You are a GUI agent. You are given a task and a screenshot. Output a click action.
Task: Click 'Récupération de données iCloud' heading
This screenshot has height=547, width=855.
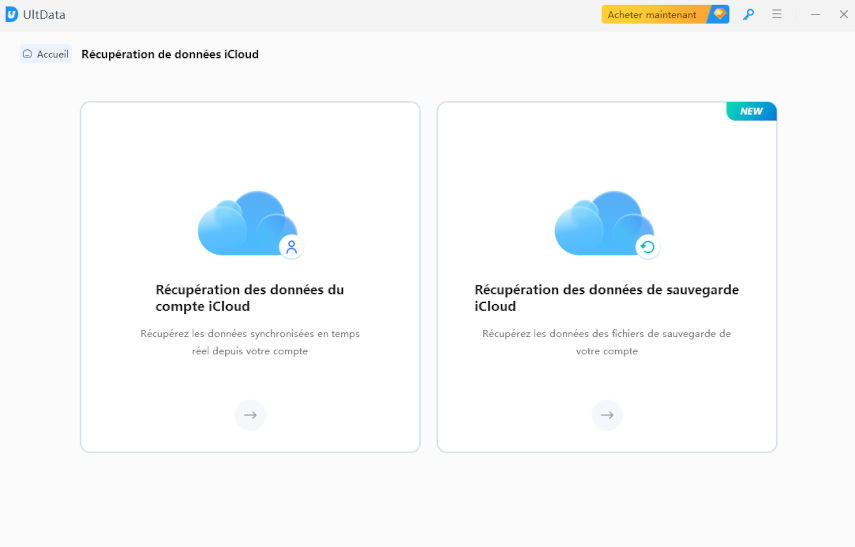pos(170,54)
